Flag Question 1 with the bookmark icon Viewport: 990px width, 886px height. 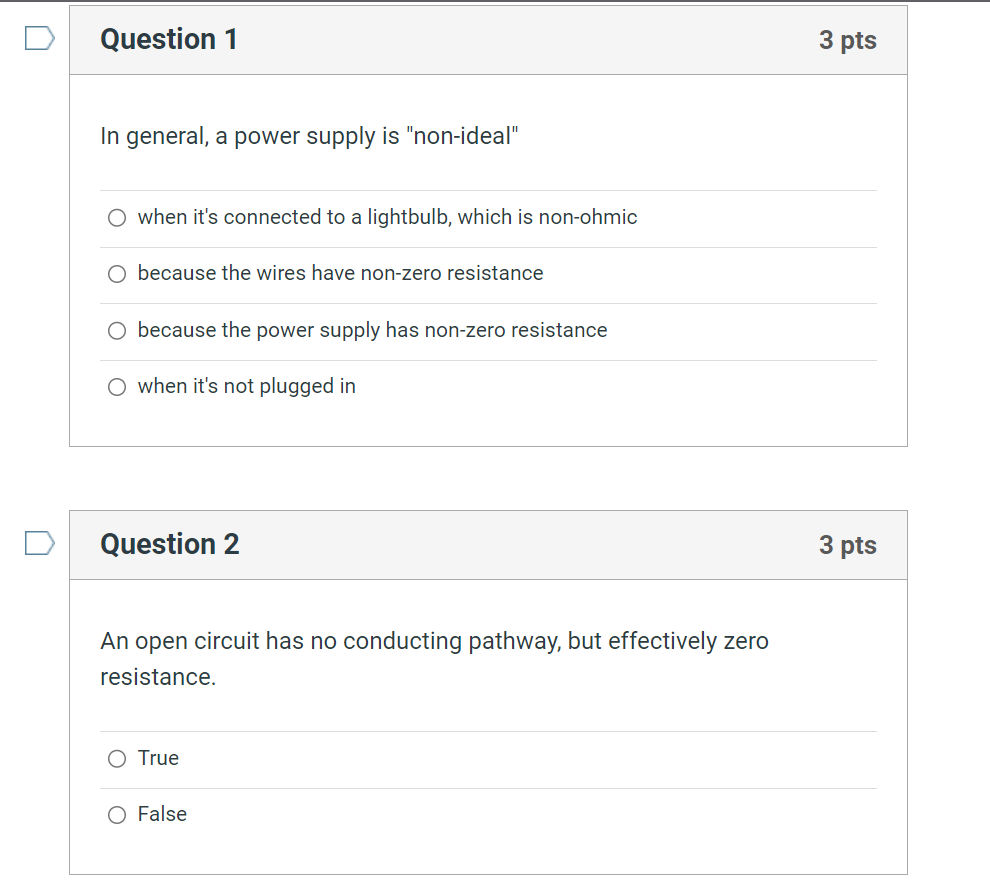point(40,39)
